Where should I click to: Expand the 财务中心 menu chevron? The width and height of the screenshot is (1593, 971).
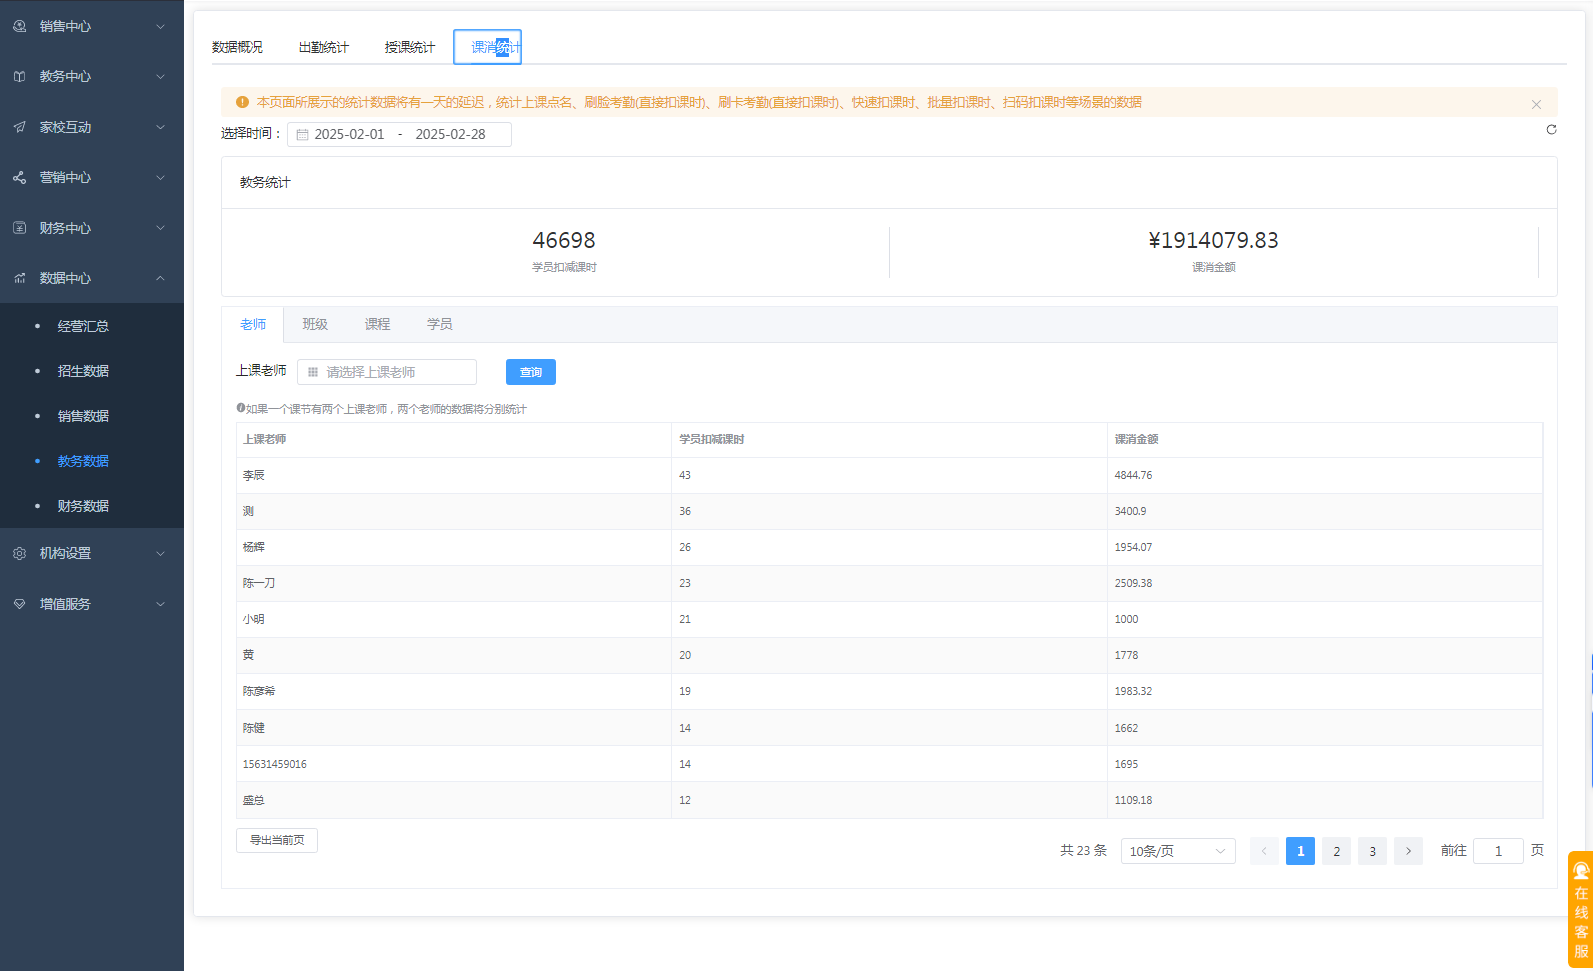tap(160, 228)
